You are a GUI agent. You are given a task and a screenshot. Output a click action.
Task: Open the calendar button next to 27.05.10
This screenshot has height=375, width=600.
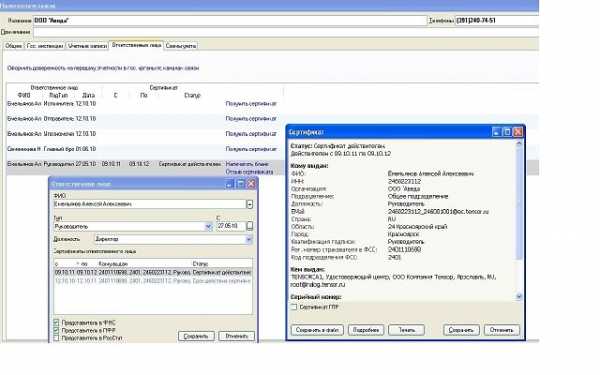pyautogui.click(x=250, y=226)
